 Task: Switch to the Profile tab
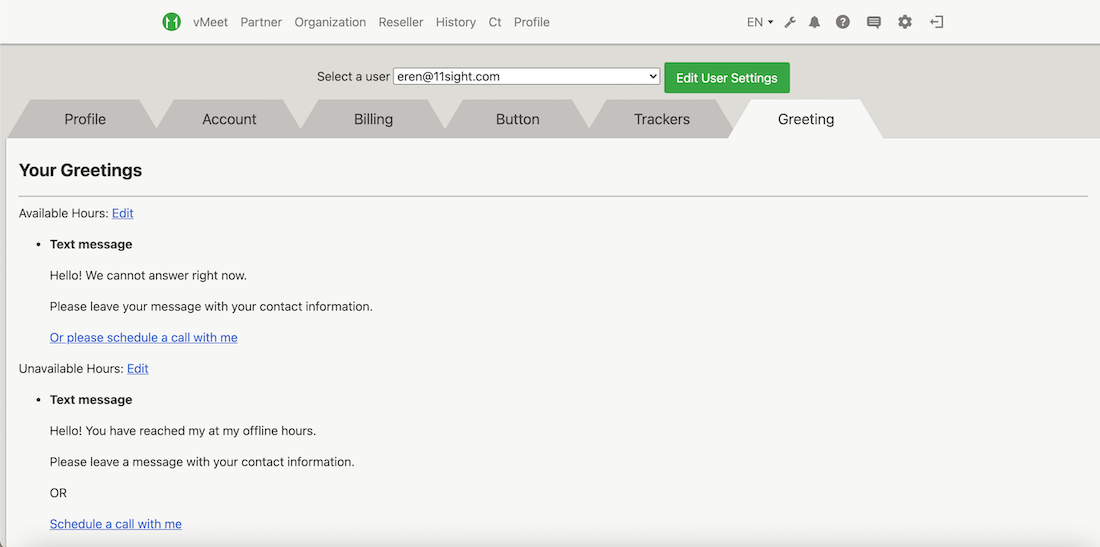tap(85, 119)
